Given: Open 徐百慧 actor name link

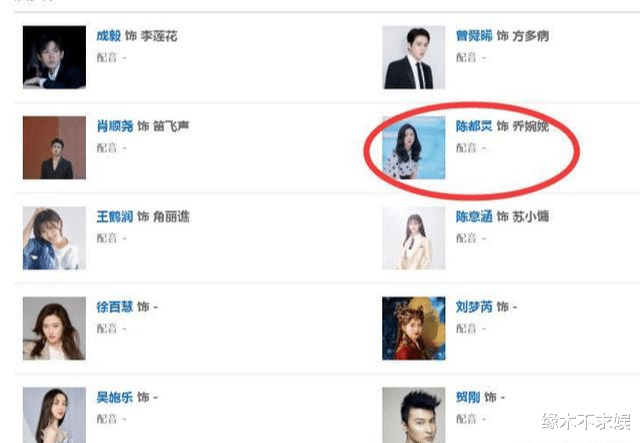Looking at the screenshot, I should (115, 307).
